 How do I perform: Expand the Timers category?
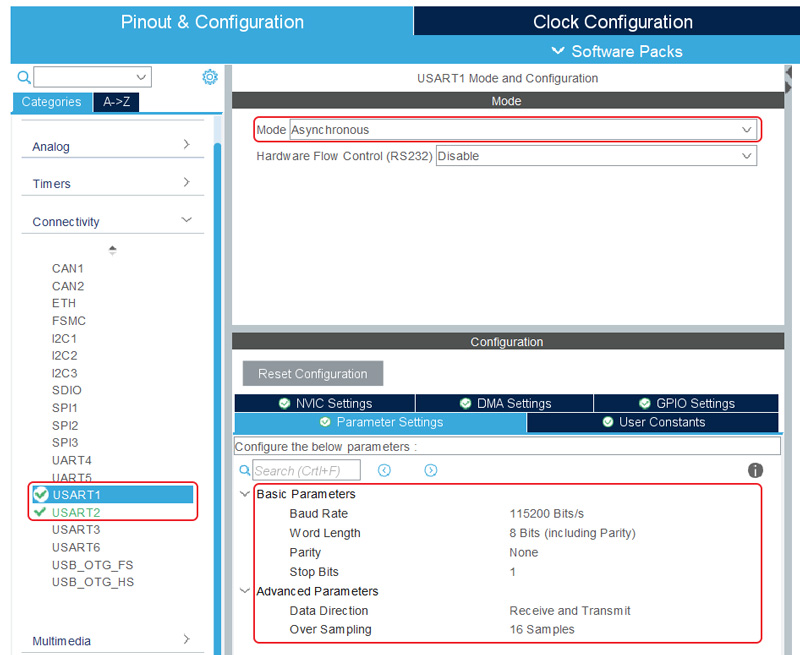[186, 183]
